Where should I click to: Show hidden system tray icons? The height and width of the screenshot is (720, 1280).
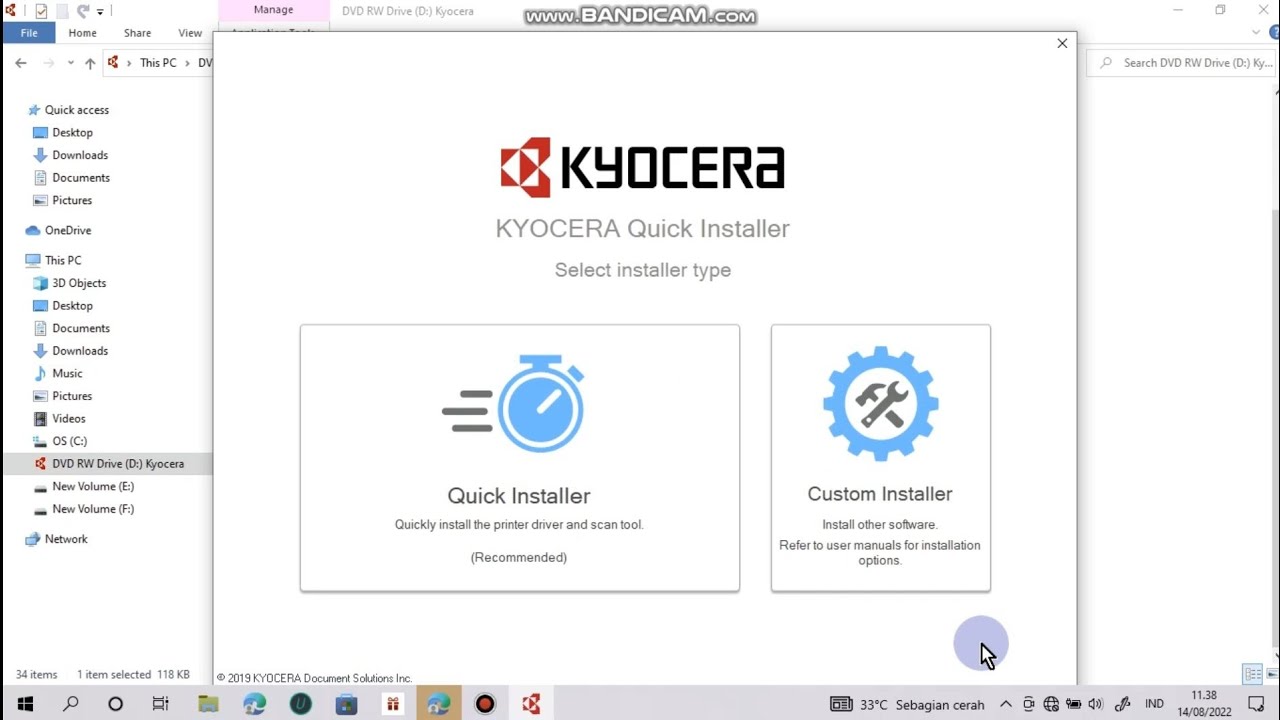coord(1006,704)
